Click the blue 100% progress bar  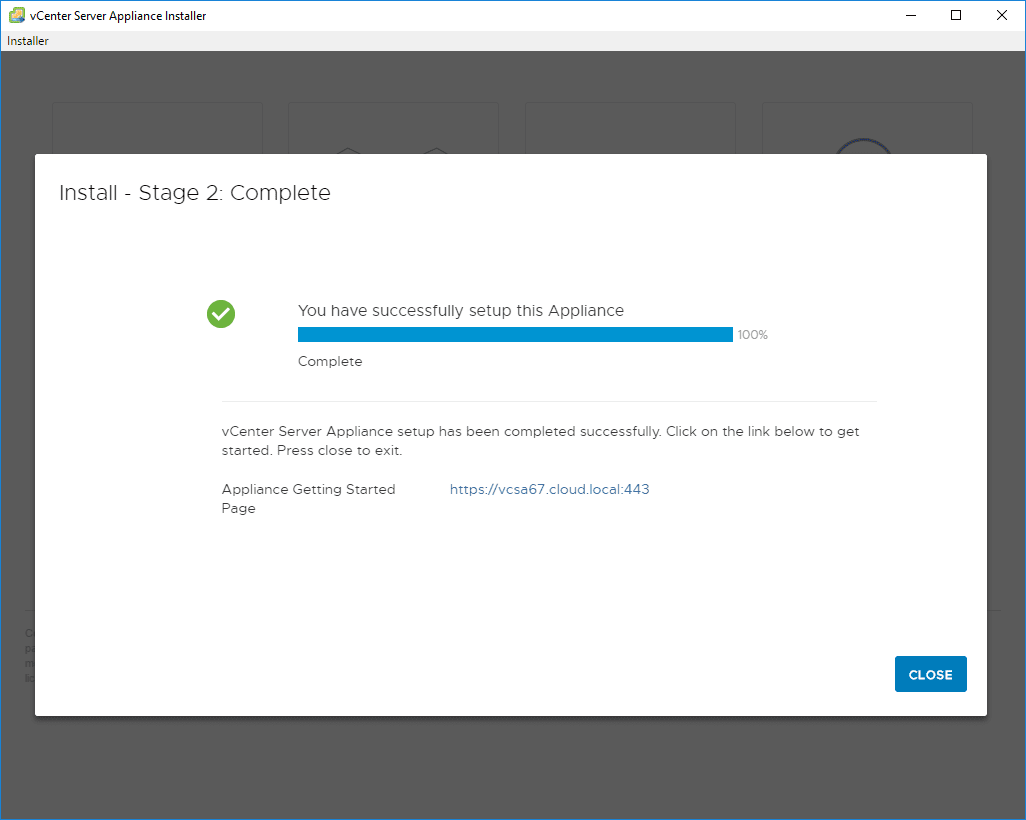point(515,334)
